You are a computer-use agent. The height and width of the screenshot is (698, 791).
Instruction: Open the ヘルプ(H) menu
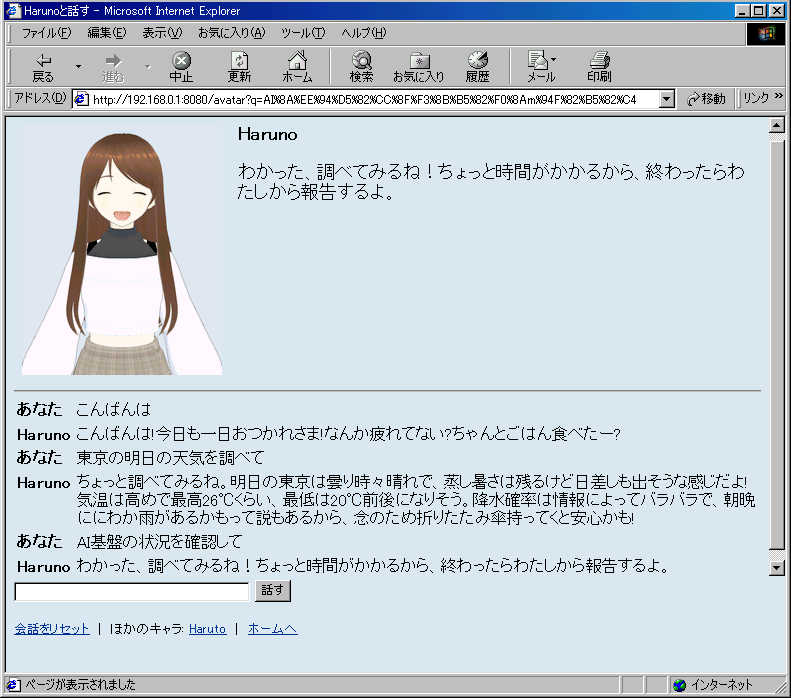(363, 33)
